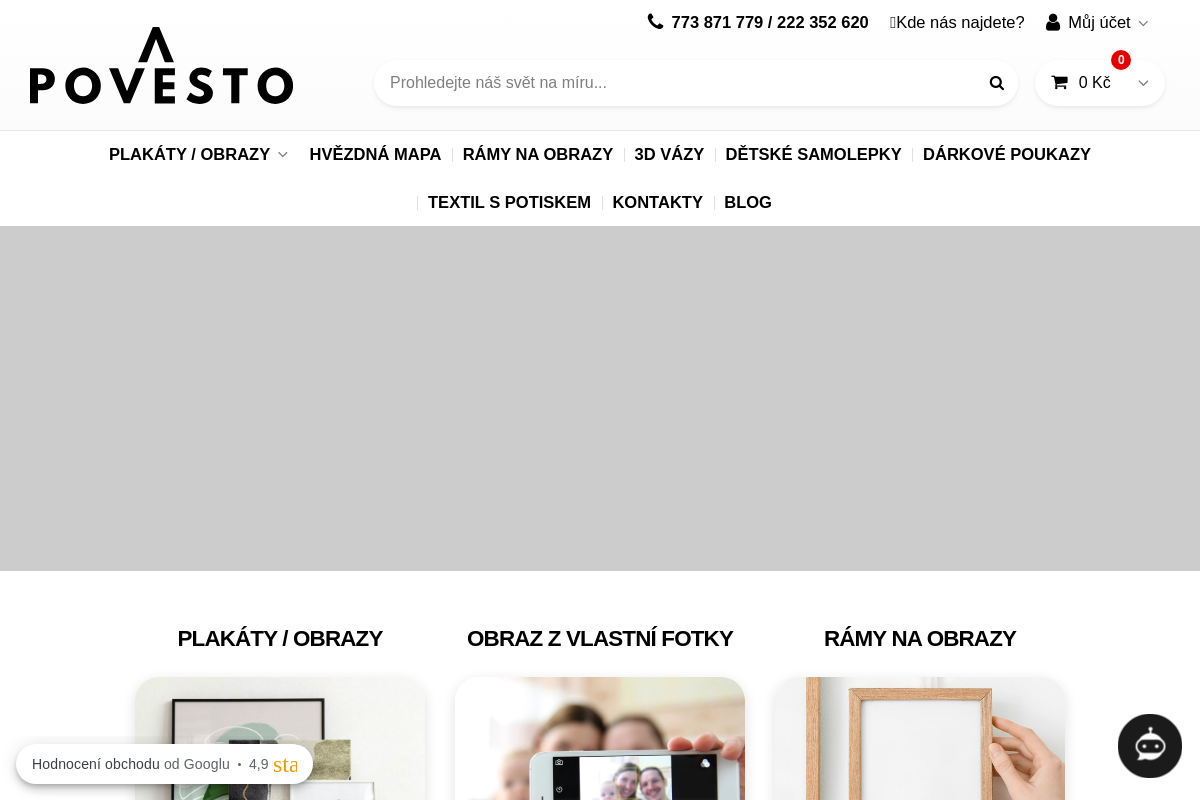Click the red cart item count badge

1121,60
